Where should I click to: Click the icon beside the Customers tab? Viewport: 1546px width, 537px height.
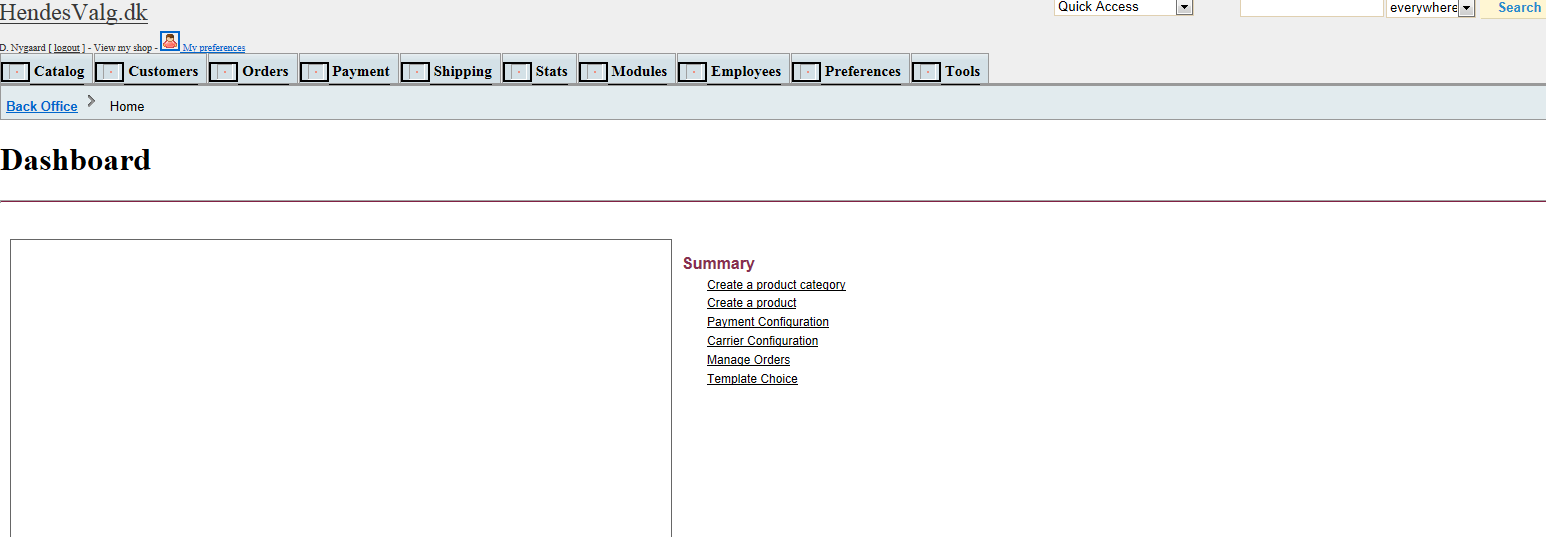point(110,72)
